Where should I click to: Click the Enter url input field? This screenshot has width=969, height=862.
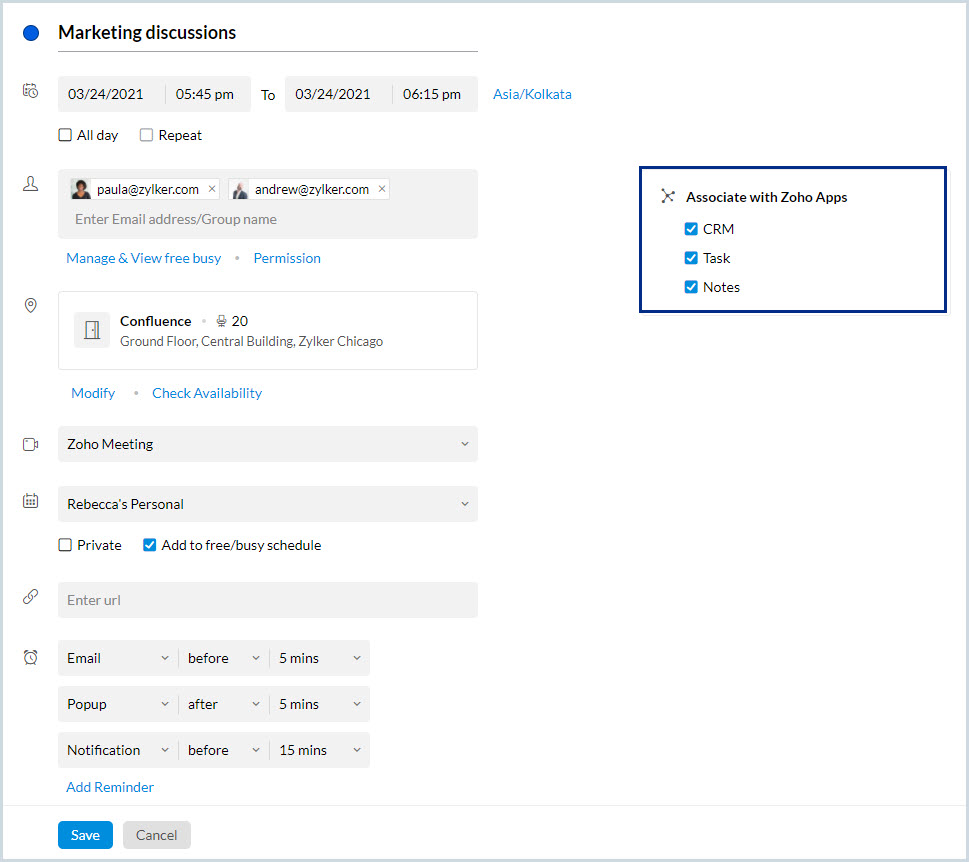[267, 600]
